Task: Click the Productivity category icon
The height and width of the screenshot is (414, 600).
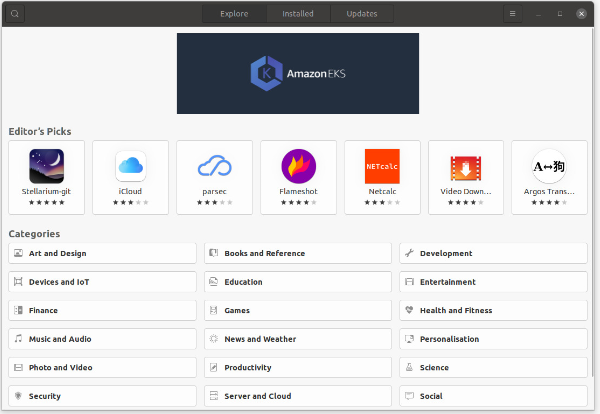Action: point(214,367)
